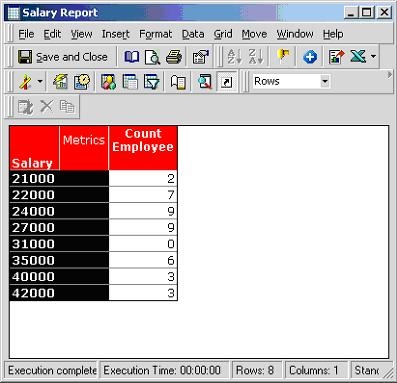Click the toolbar overflow arrow at far right
Image resolution: width=397 pixels, height=383 pixels.
389,75
